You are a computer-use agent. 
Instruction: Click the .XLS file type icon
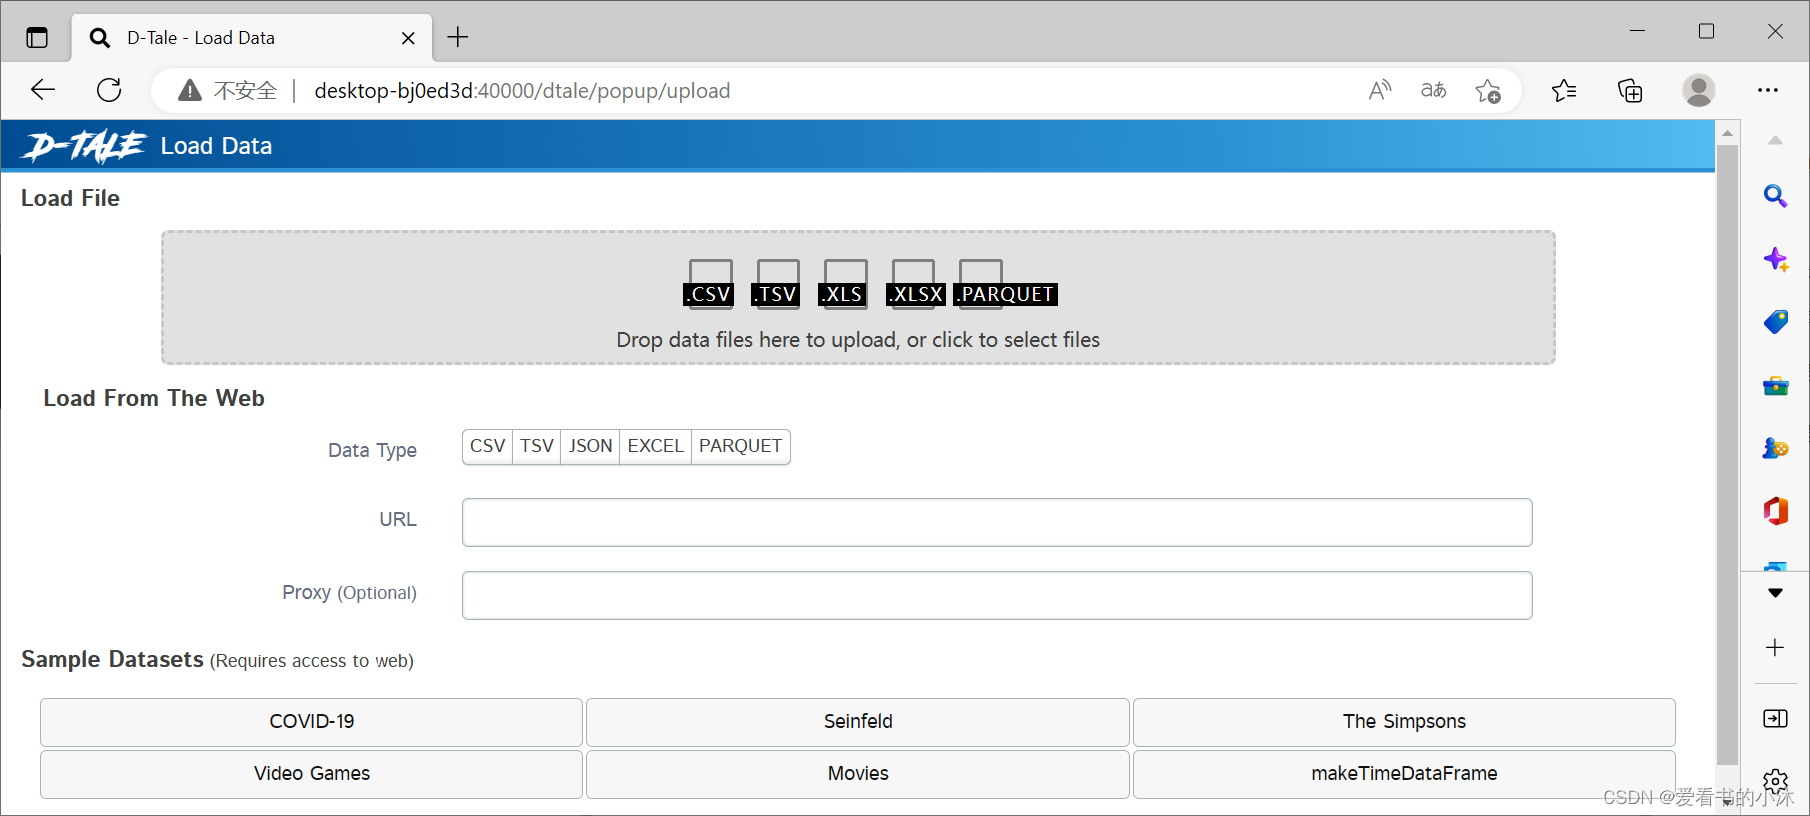coord(843,283)
